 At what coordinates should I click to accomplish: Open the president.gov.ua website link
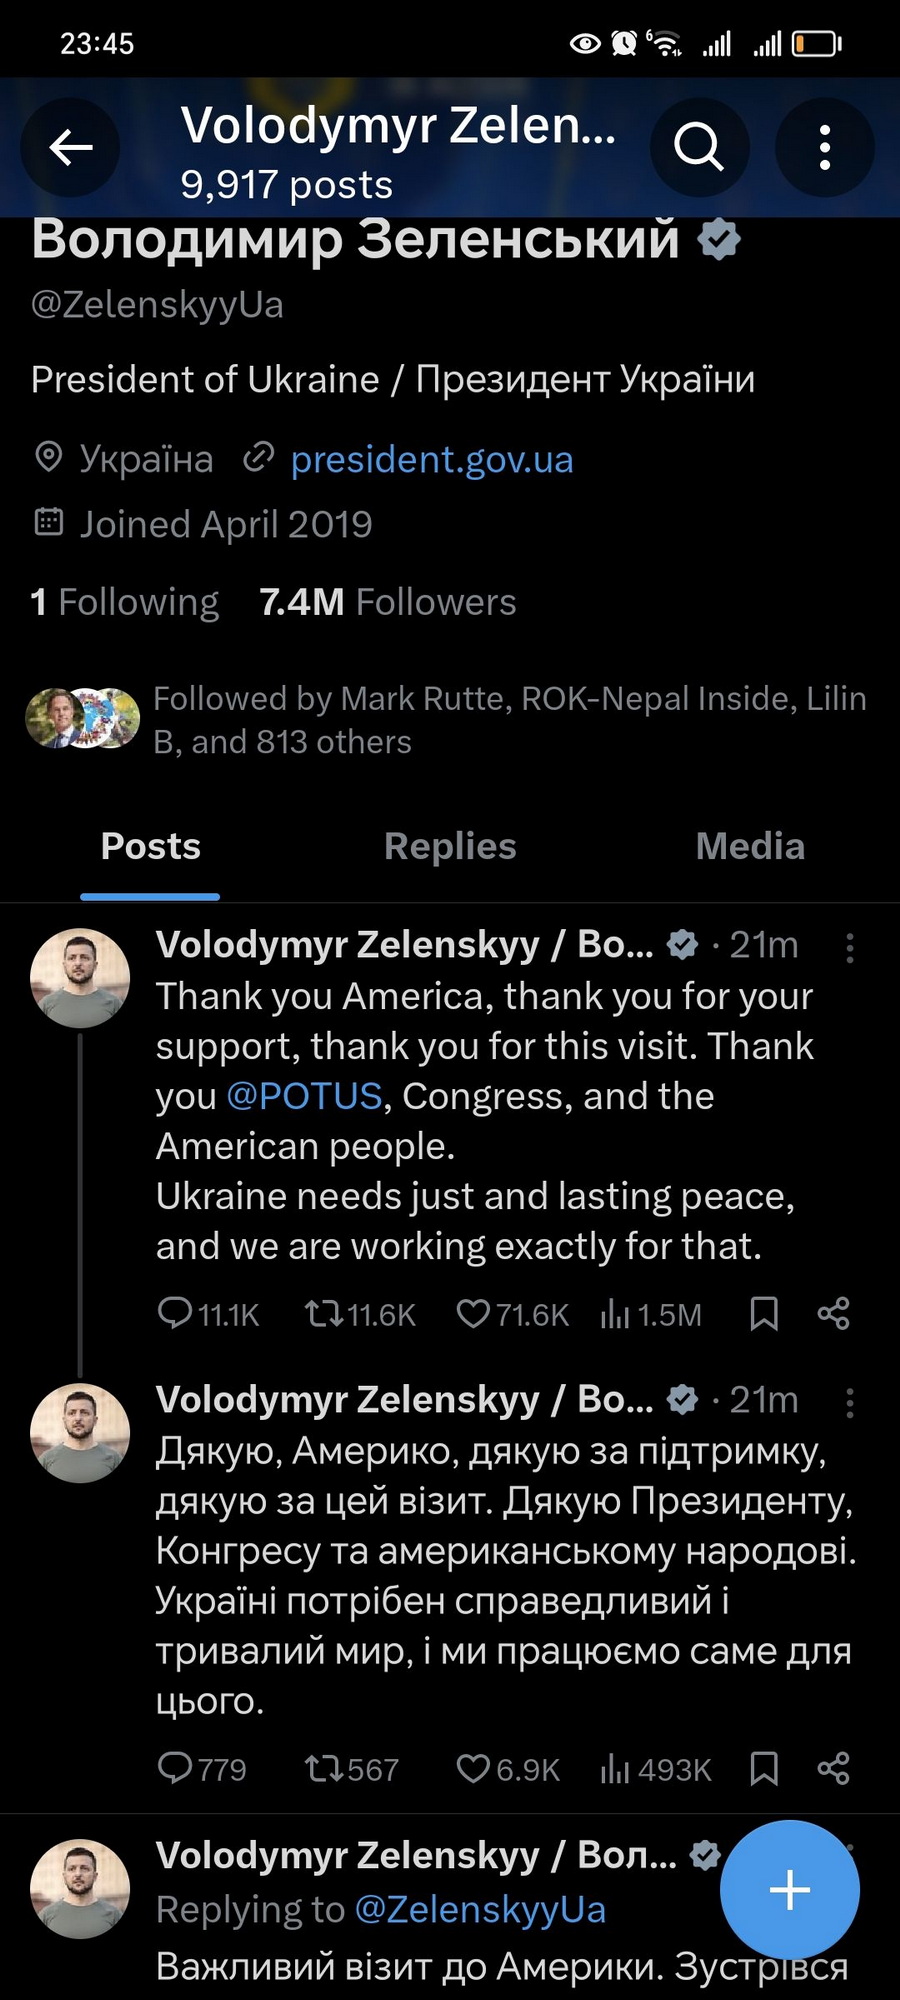(431, 460)
